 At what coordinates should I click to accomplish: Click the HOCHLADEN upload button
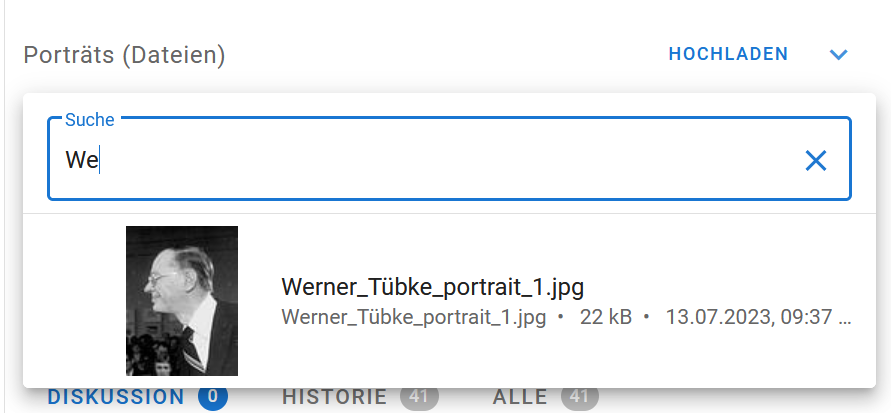(x=728, y=54)
